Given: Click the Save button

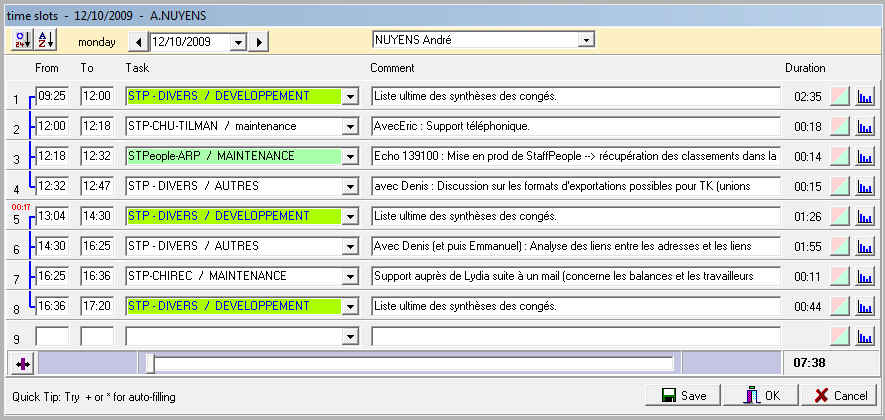Looking at the screenshot, I should click(684, 395).
